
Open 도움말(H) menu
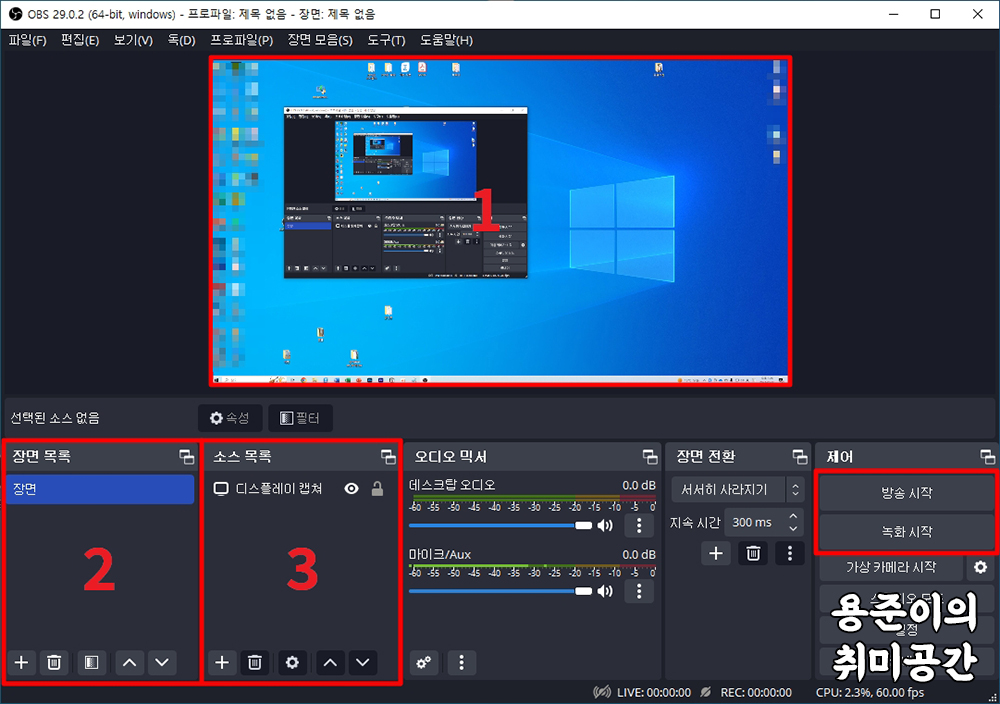point(446,40)
